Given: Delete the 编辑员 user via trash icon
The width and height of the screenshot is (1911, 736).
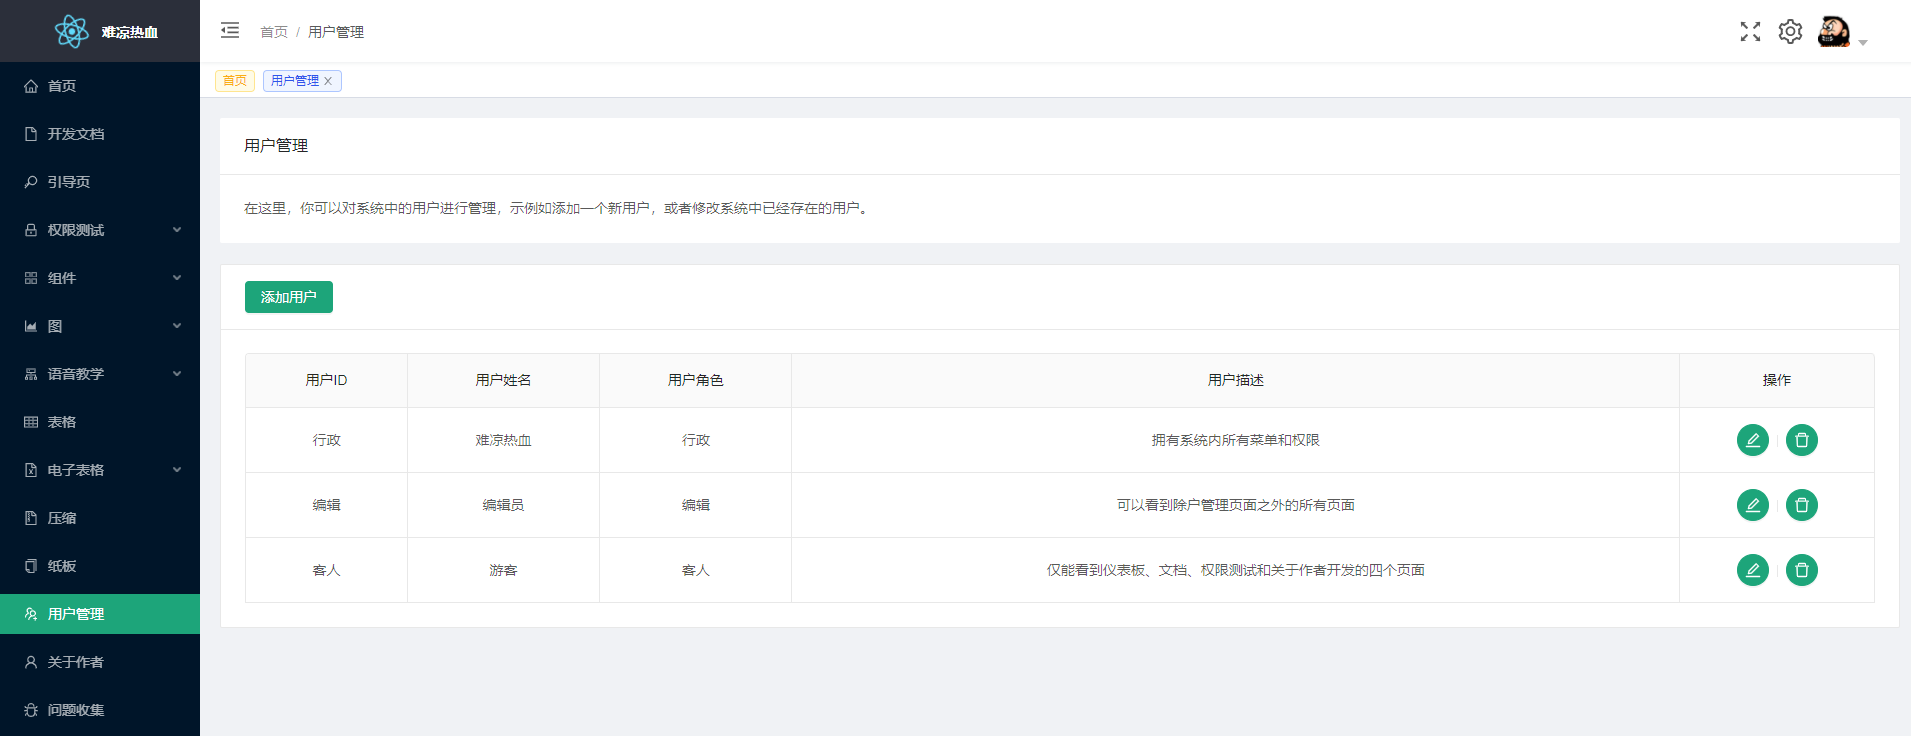Looking at the screenshot, I should (1801, 505).
